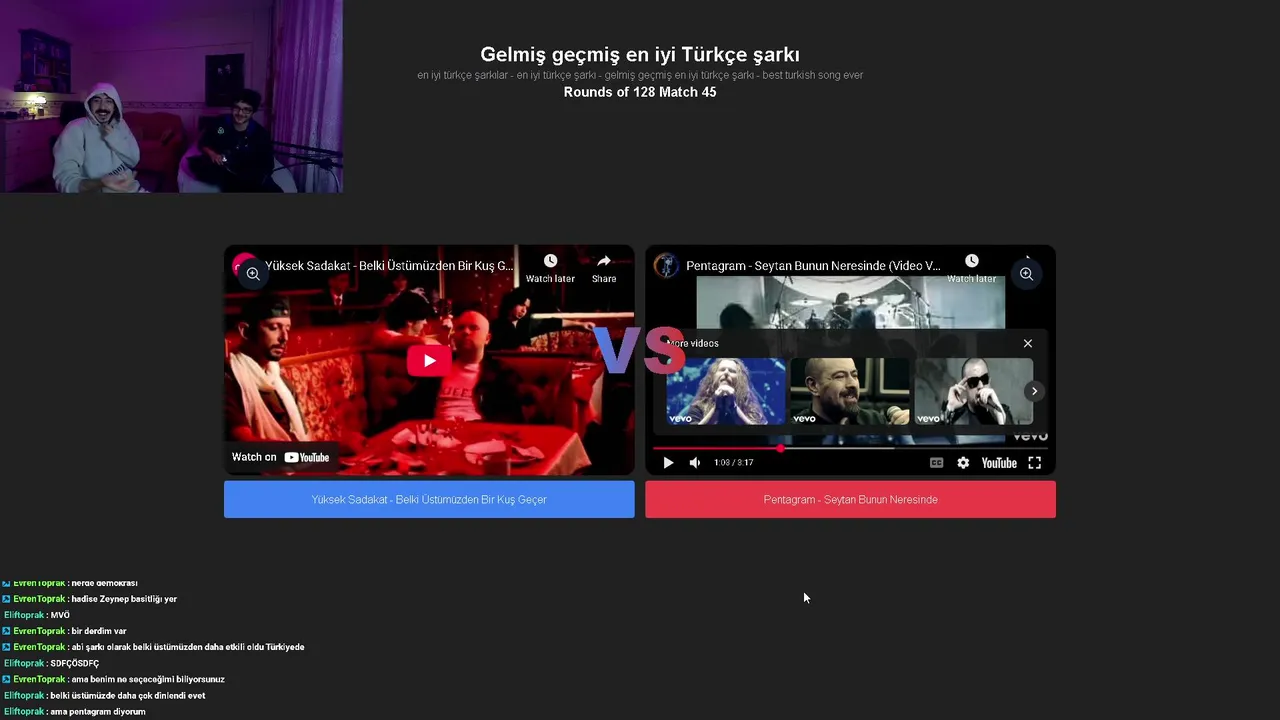
Task: Zoom the left video with magnifier icon
Action: (253, 273)
